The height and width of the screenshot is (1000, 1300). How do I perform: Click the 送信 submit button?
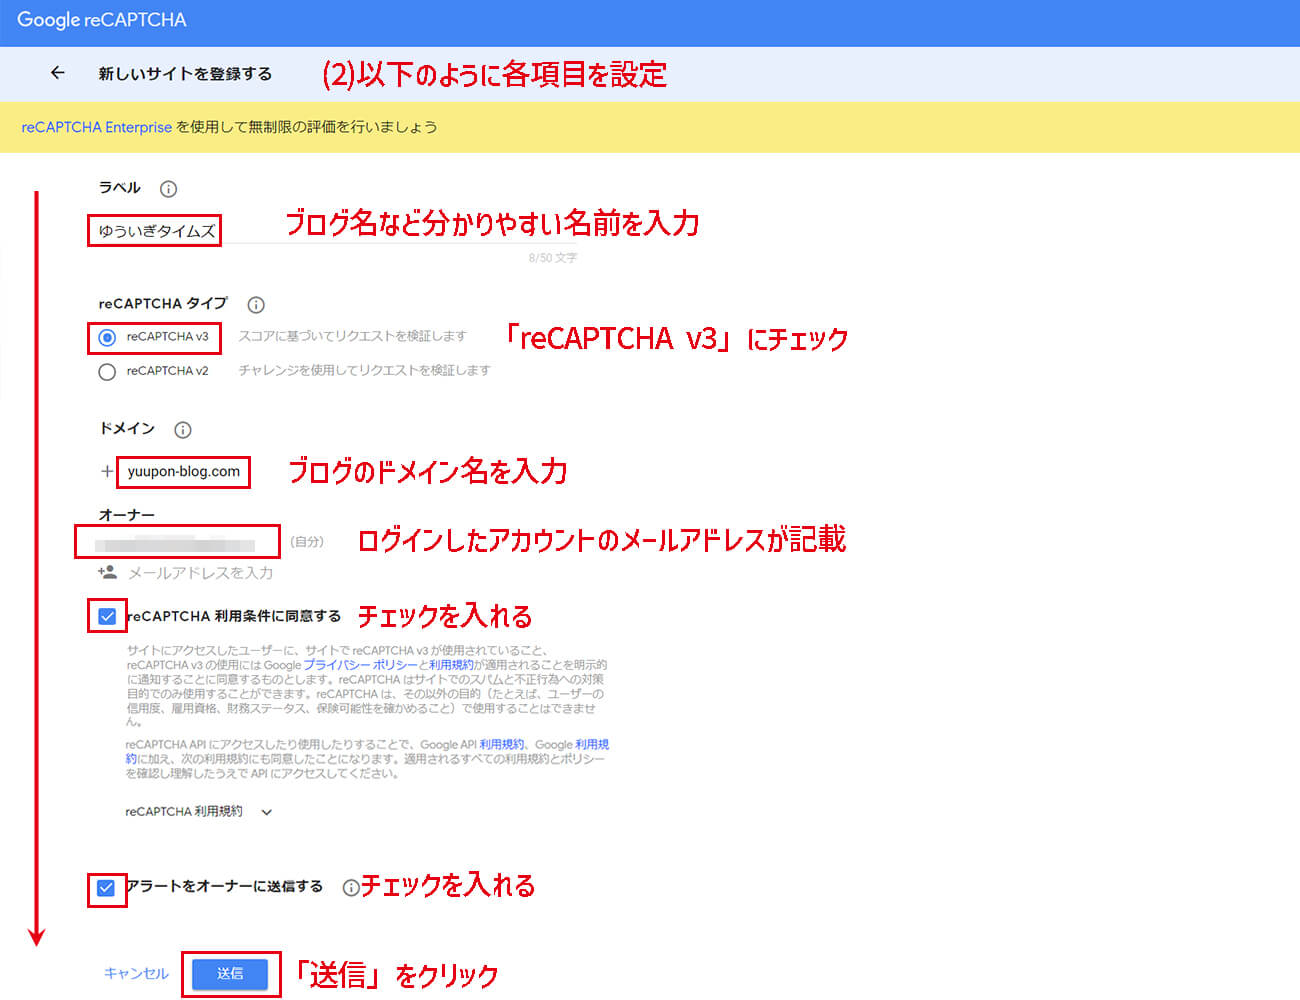point(230,973)
